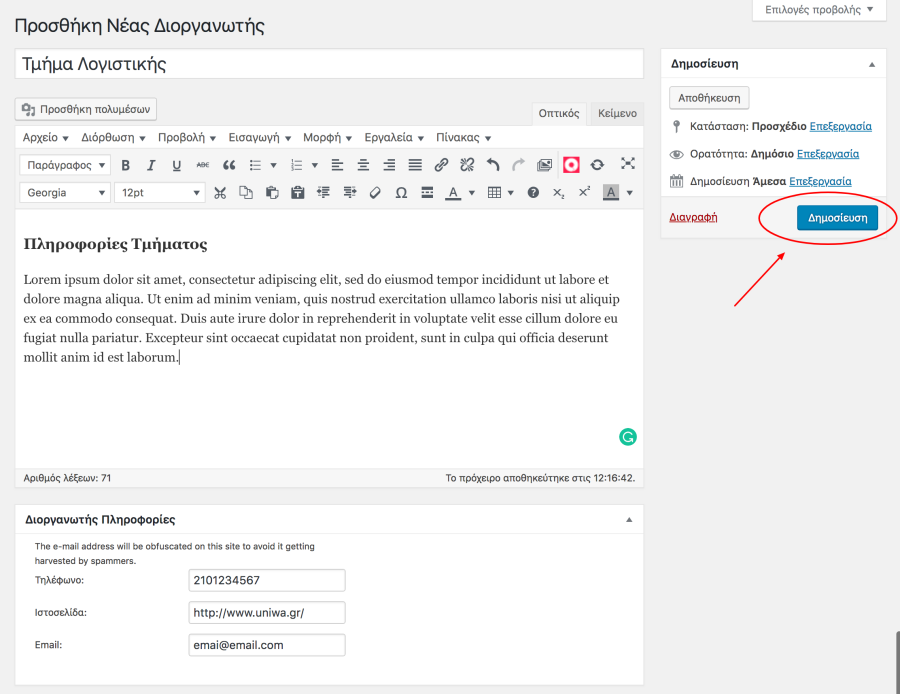Viewport: 900px width, 694px height.
Task: Open the 12pt font size dropdown
Action: click(x=159, y=192)
